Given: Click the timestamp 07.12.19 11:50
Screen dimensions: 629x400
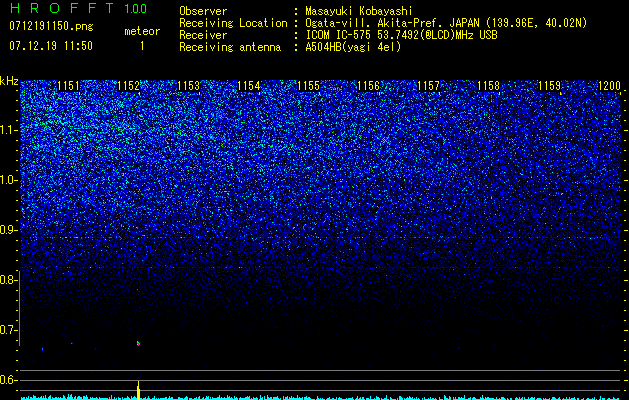Looking at the screenshot, I should tap(51, 46).
